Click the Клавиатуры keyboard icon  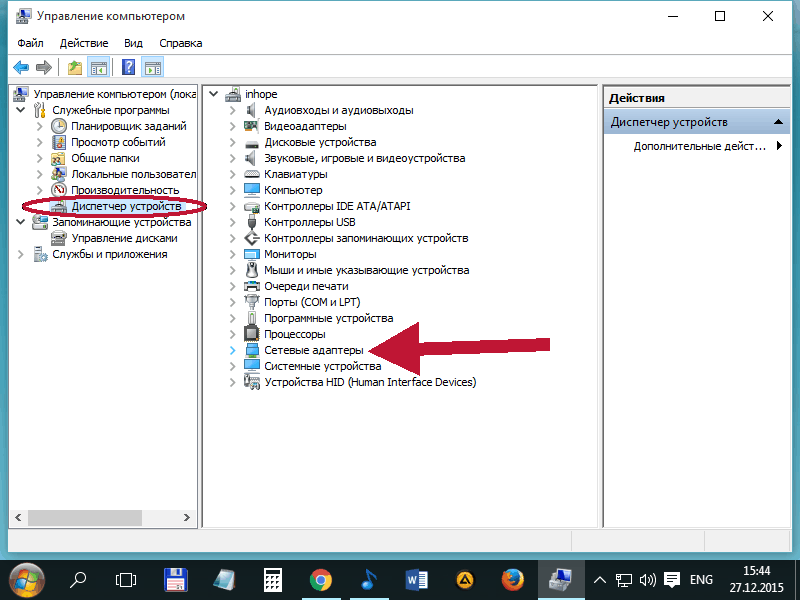pos(252,174)
